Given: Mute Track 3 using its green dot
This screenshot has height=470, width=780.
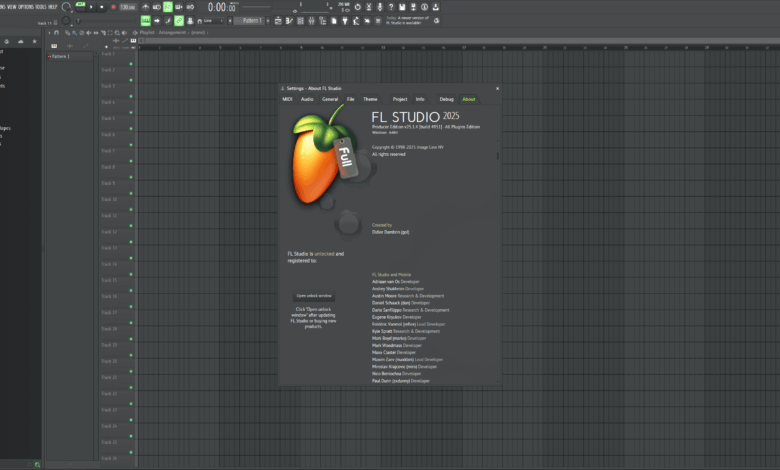Looking at the screenshot, I should point(131,96).
